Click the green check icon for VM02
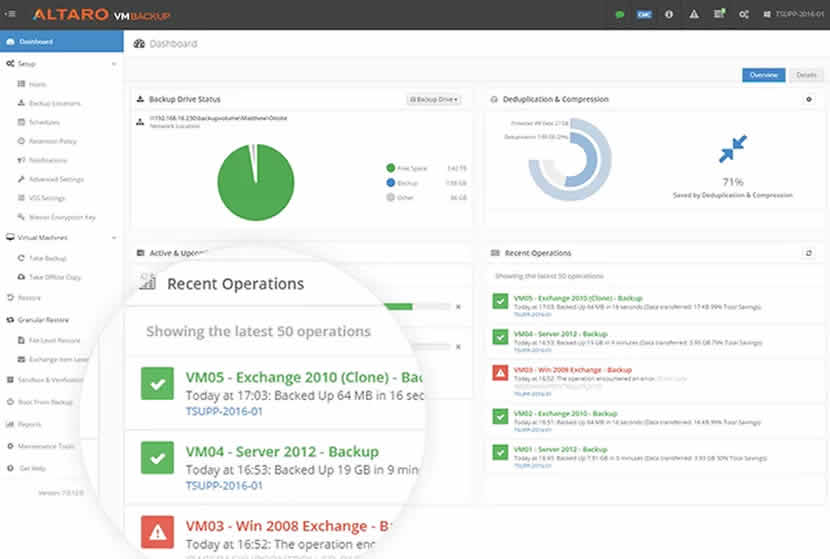 click(500, 416)
